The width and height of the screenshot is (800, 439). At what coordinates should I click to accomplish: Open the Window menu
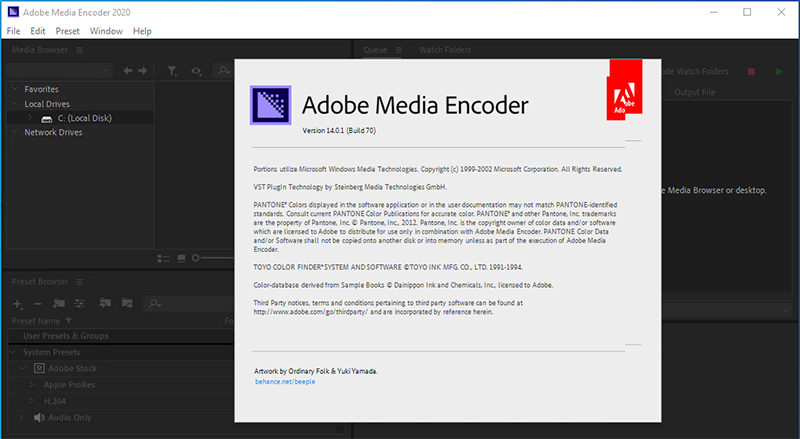pyautogui.click(x=106, y=31)
